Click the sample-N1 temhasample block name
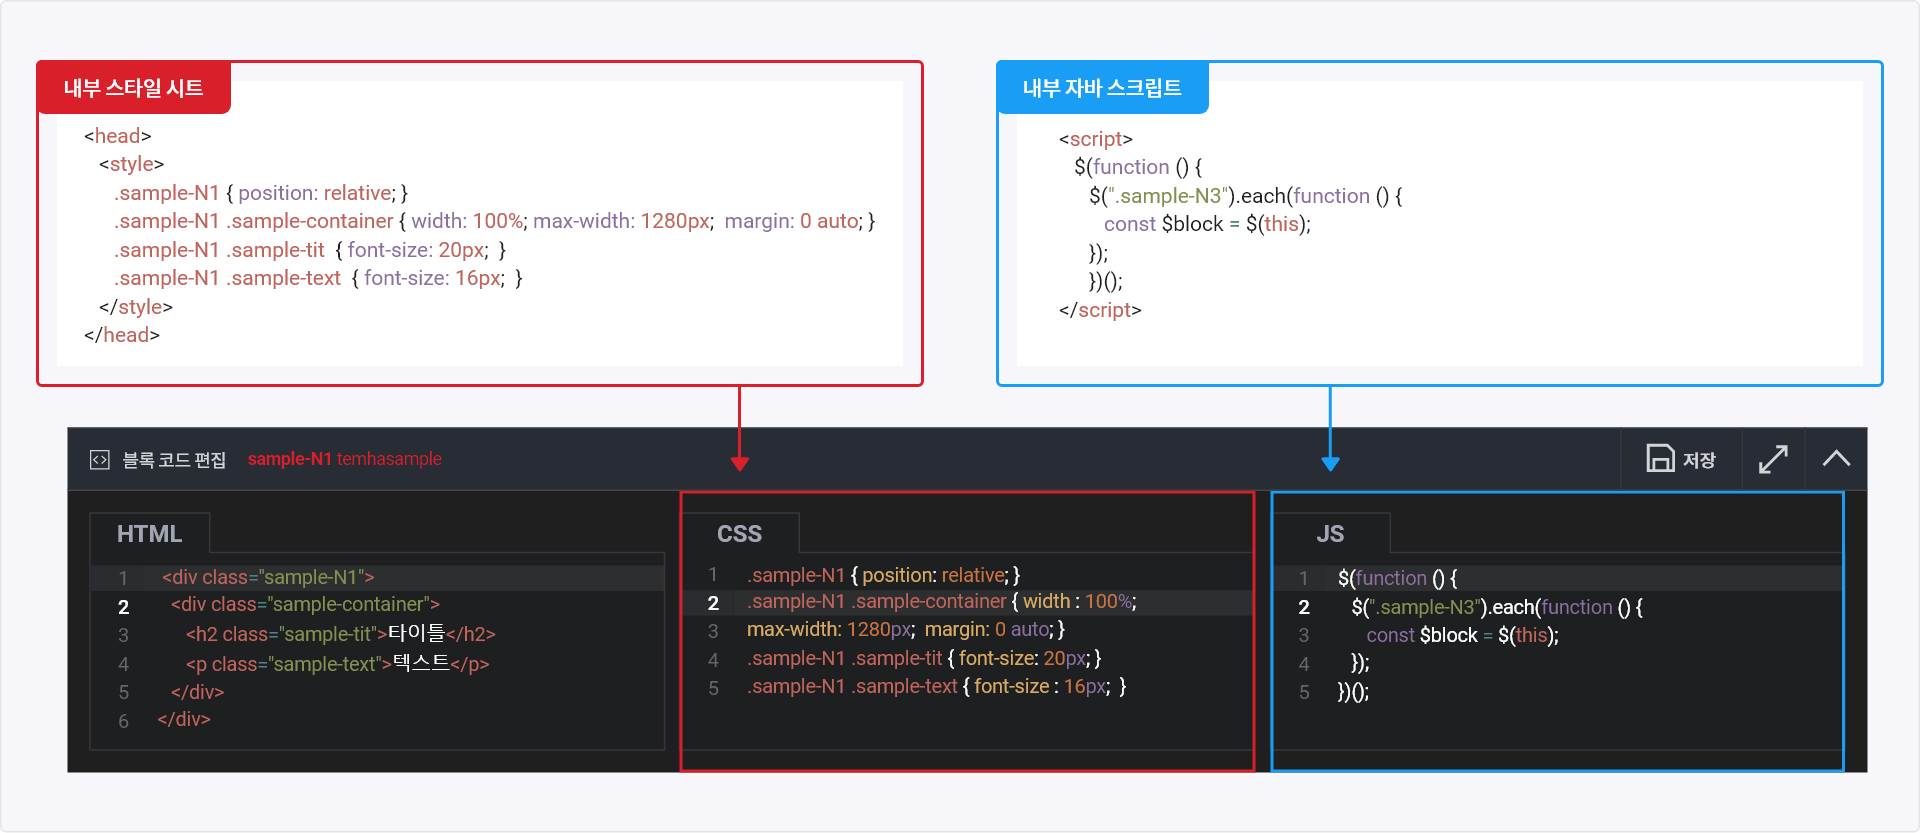Screen dimensions: 1920x833 pyautogui.click(x=344, y=459)
